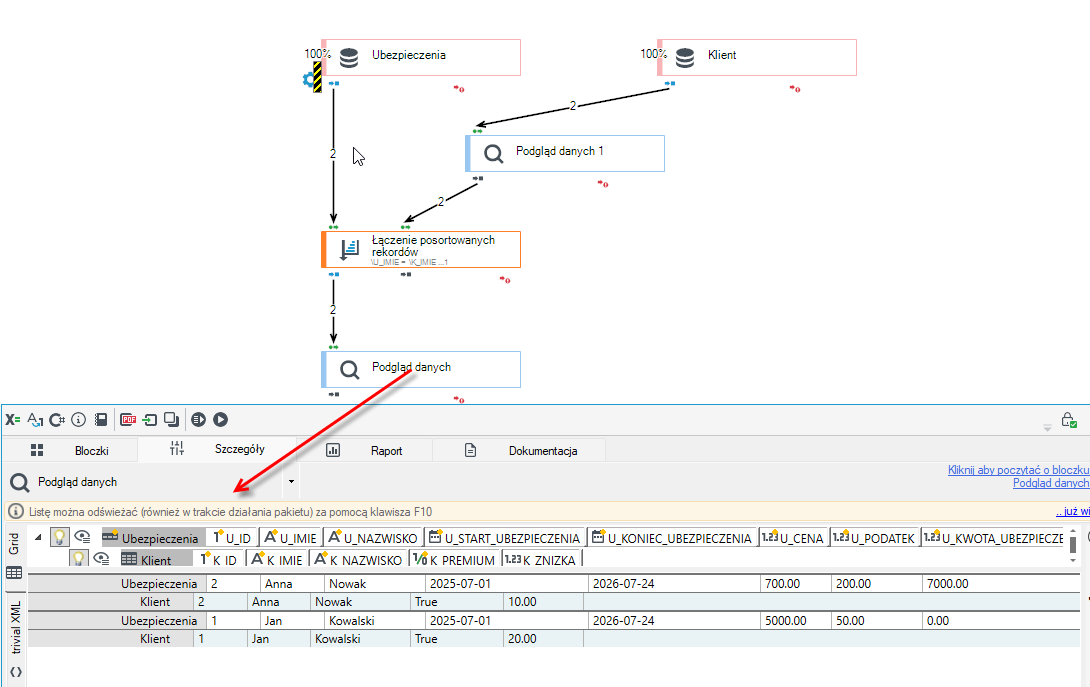The height and width of the screenshot is (687, 1090).
Task: Select the Podgląd danych block on canvas
Action: tap(421, 369)
